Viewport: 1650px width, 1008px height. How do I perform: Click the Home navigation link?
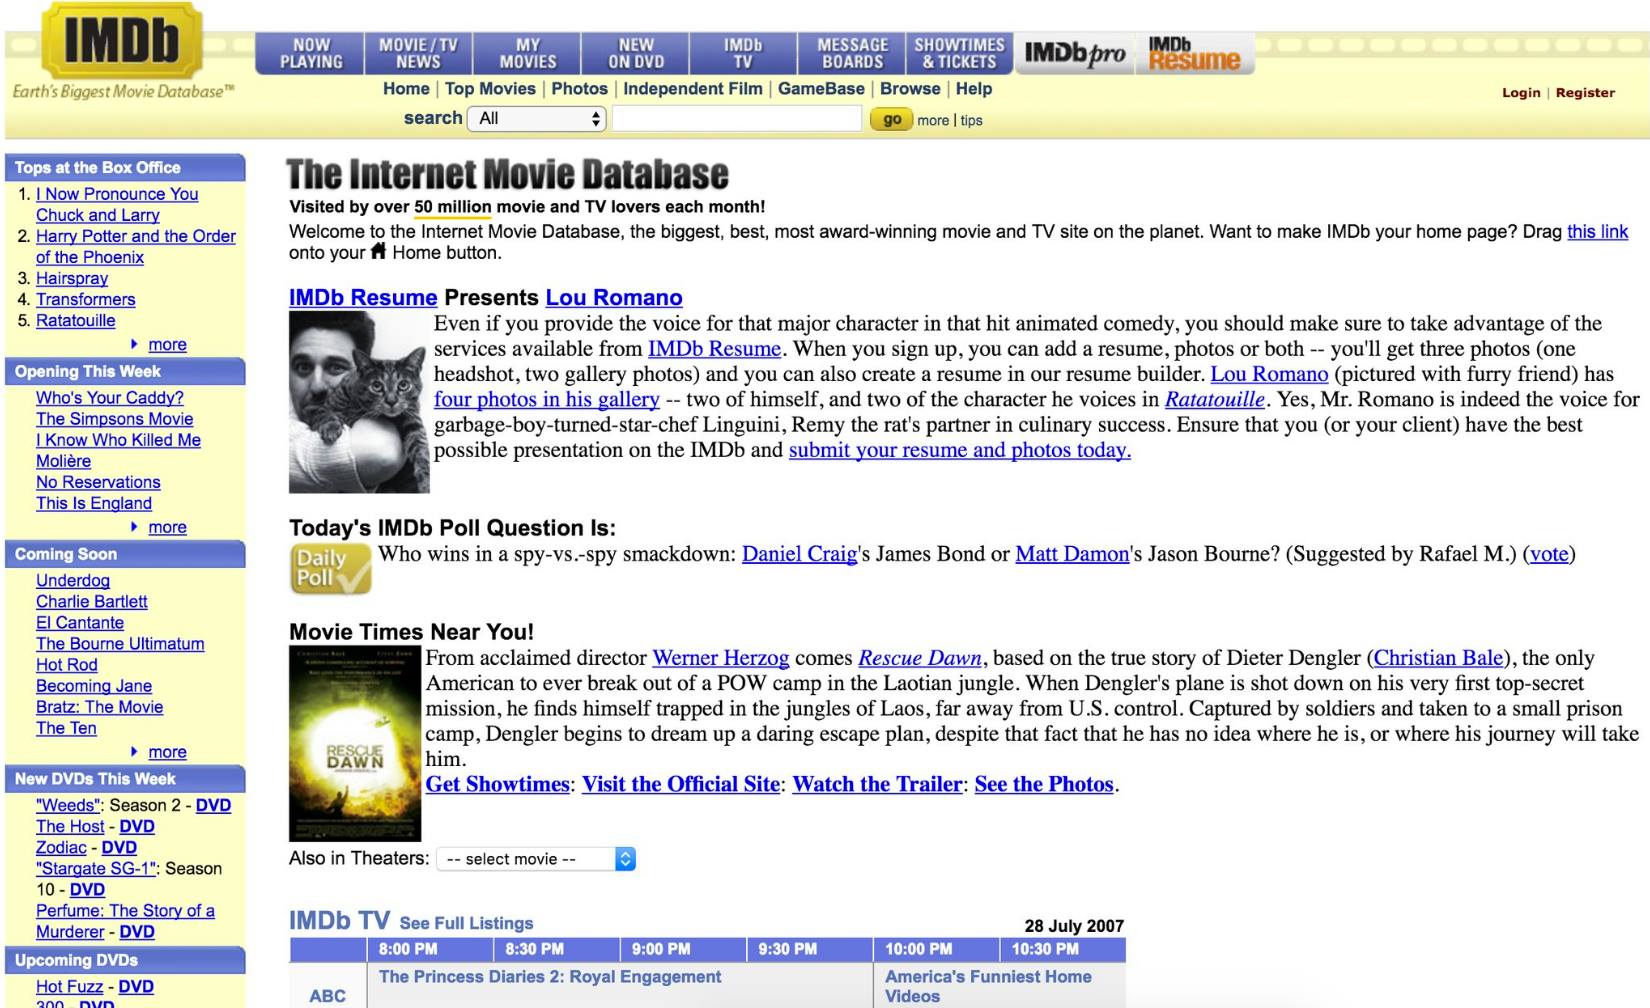coord(406,89)
